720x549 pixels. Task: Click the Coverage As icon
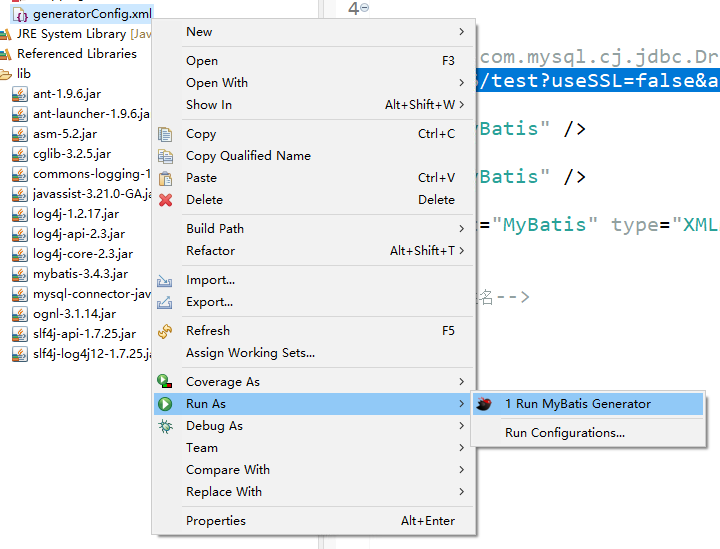point(165,382)
